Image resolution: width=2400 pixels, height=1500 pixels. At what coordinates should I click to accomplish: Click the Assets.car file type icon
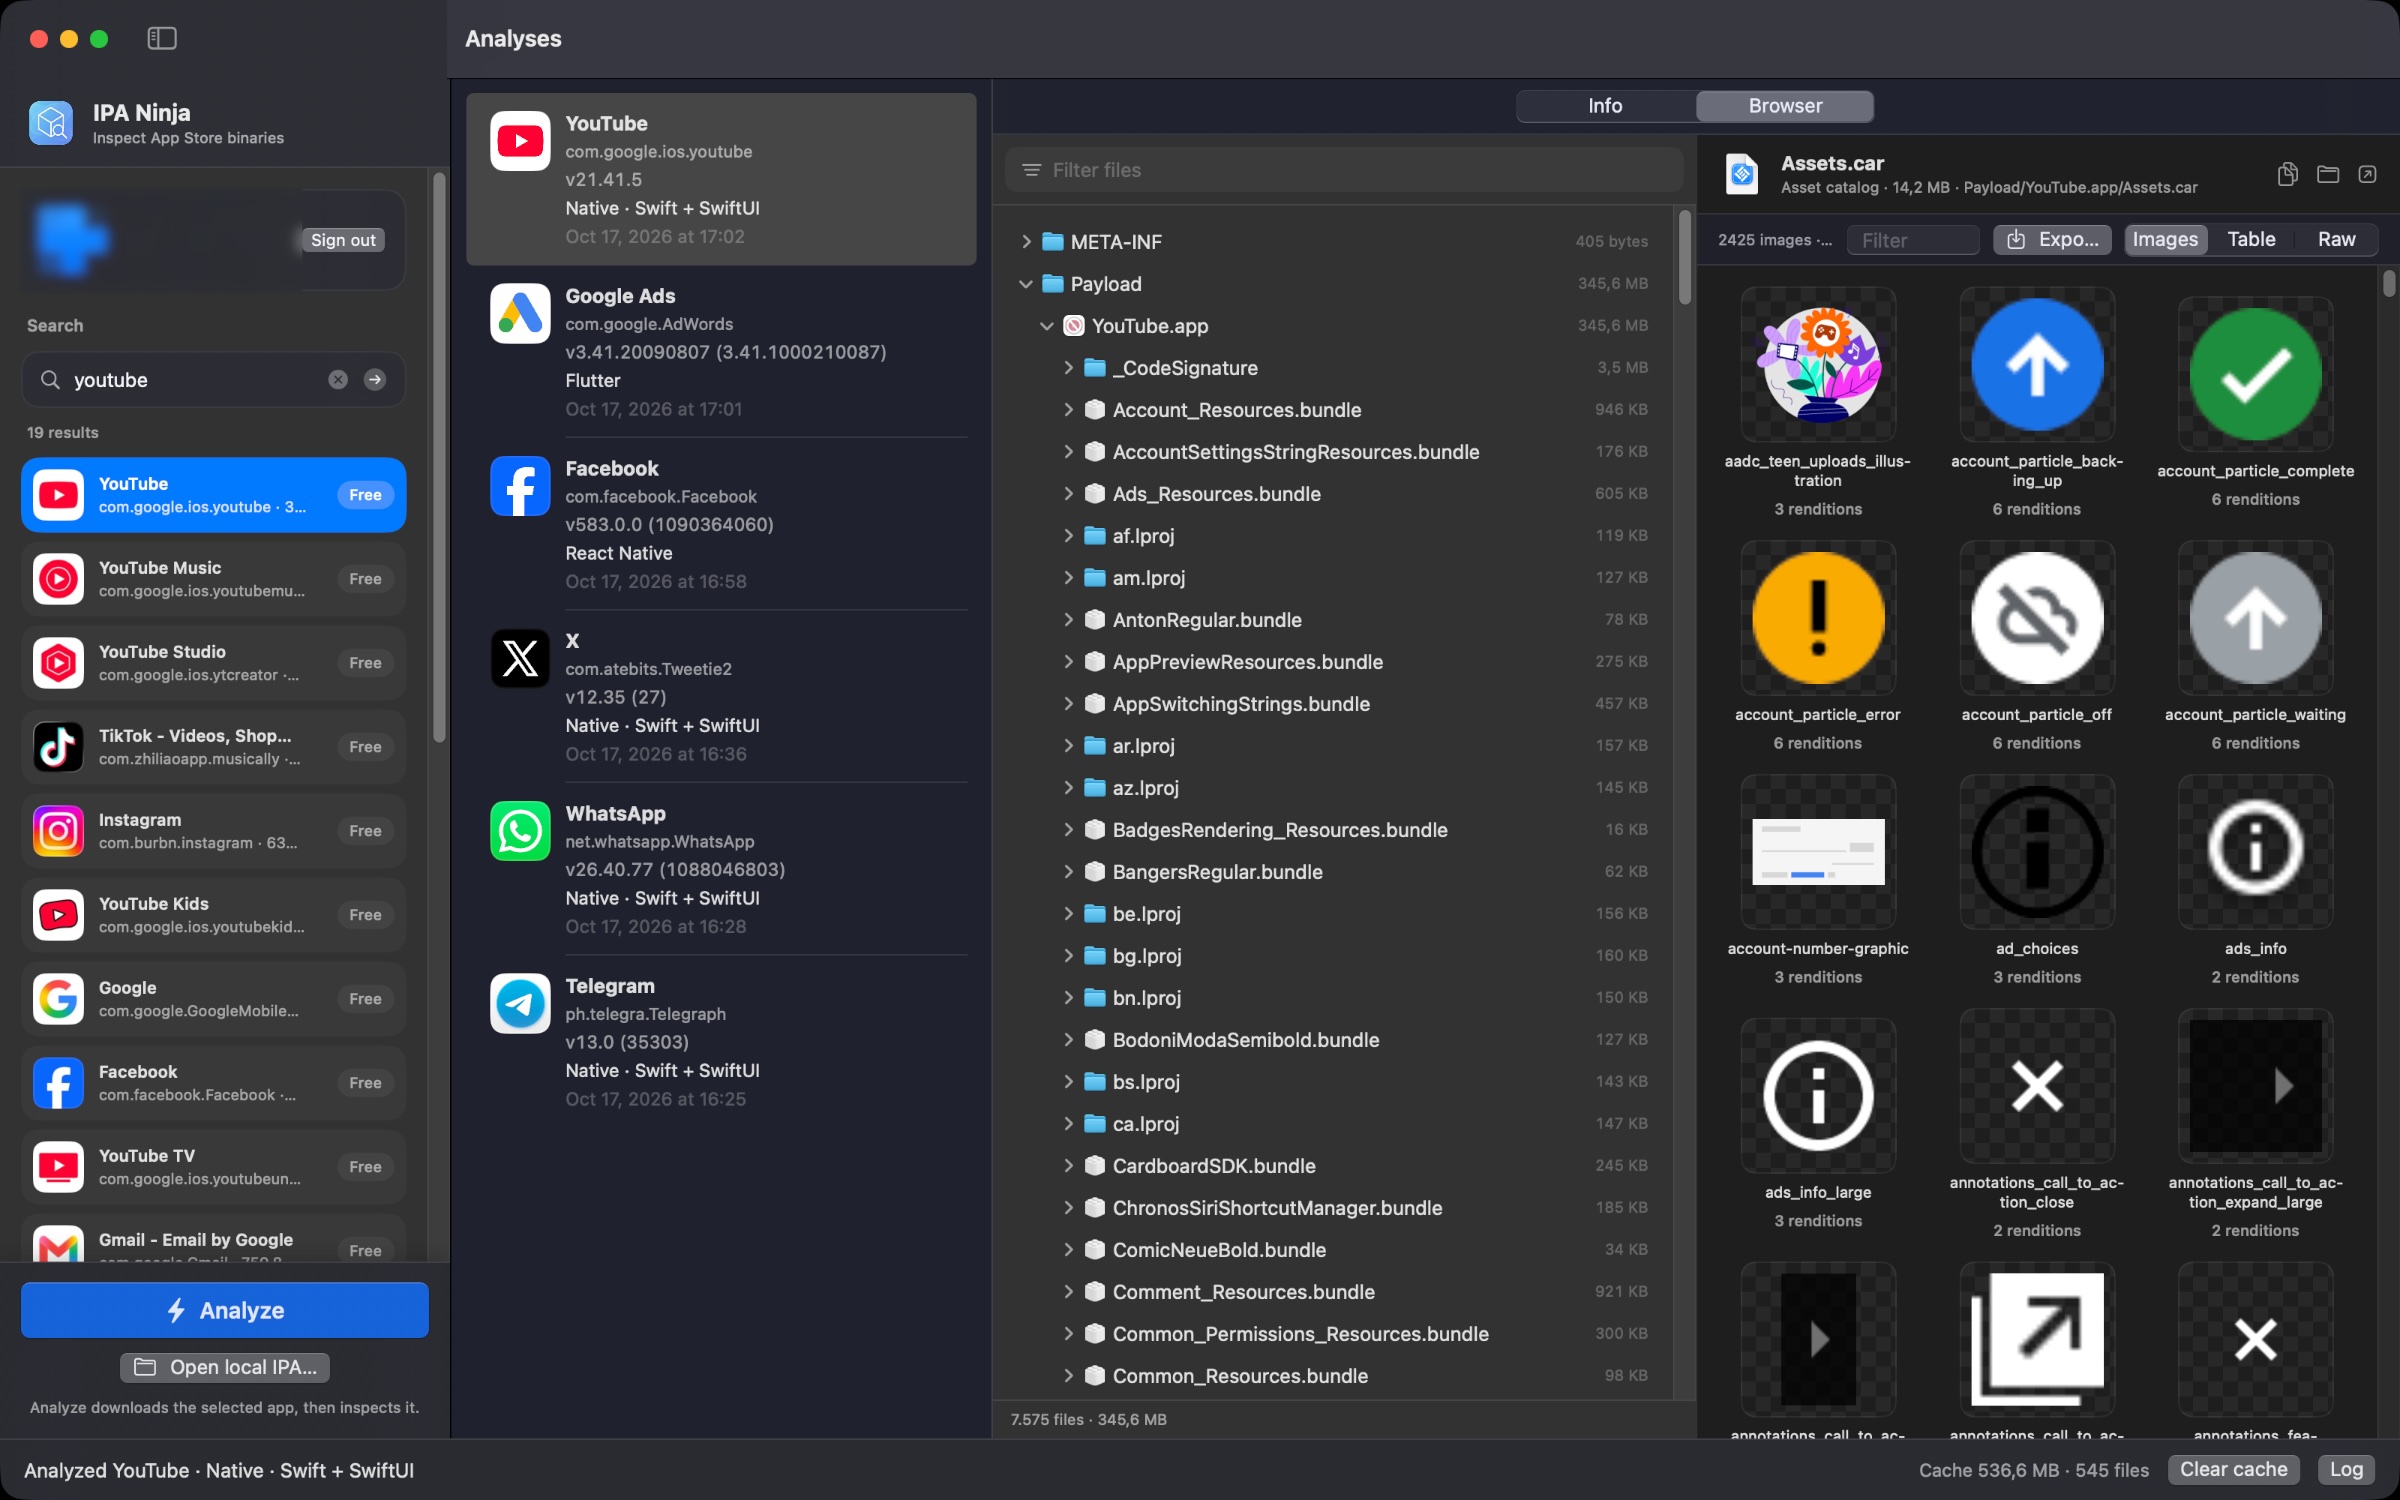tap(1742, 174)
